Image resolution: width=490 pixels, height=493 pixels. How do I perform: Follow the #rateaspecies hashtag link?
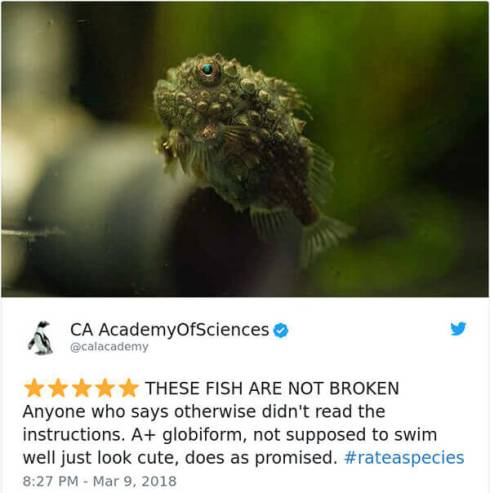pyautogui.click(x=404, y=458)
